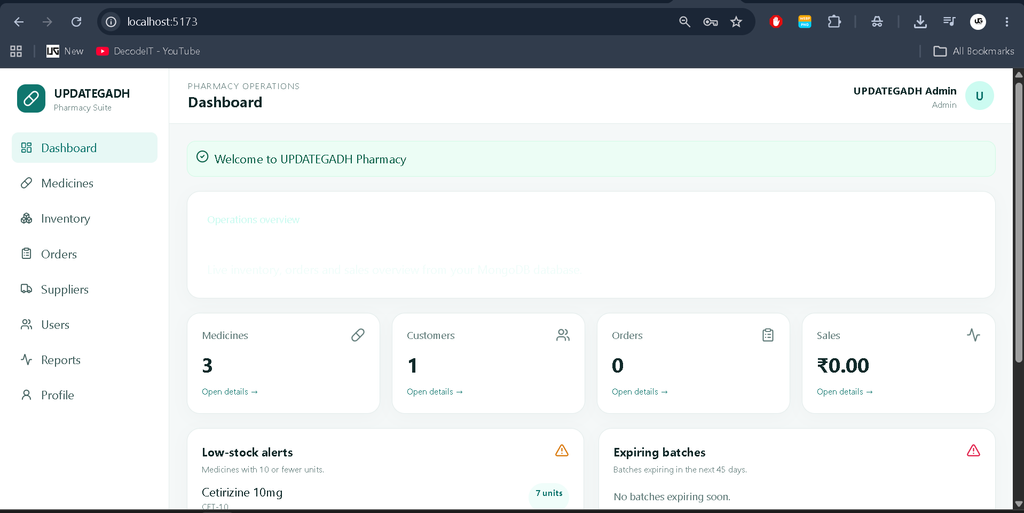Click the UPDATEGADH Admin name in header
Image resolution: width=1024 pixels, height=513 pixels.
pyautogui.click(x=904, y=91)
